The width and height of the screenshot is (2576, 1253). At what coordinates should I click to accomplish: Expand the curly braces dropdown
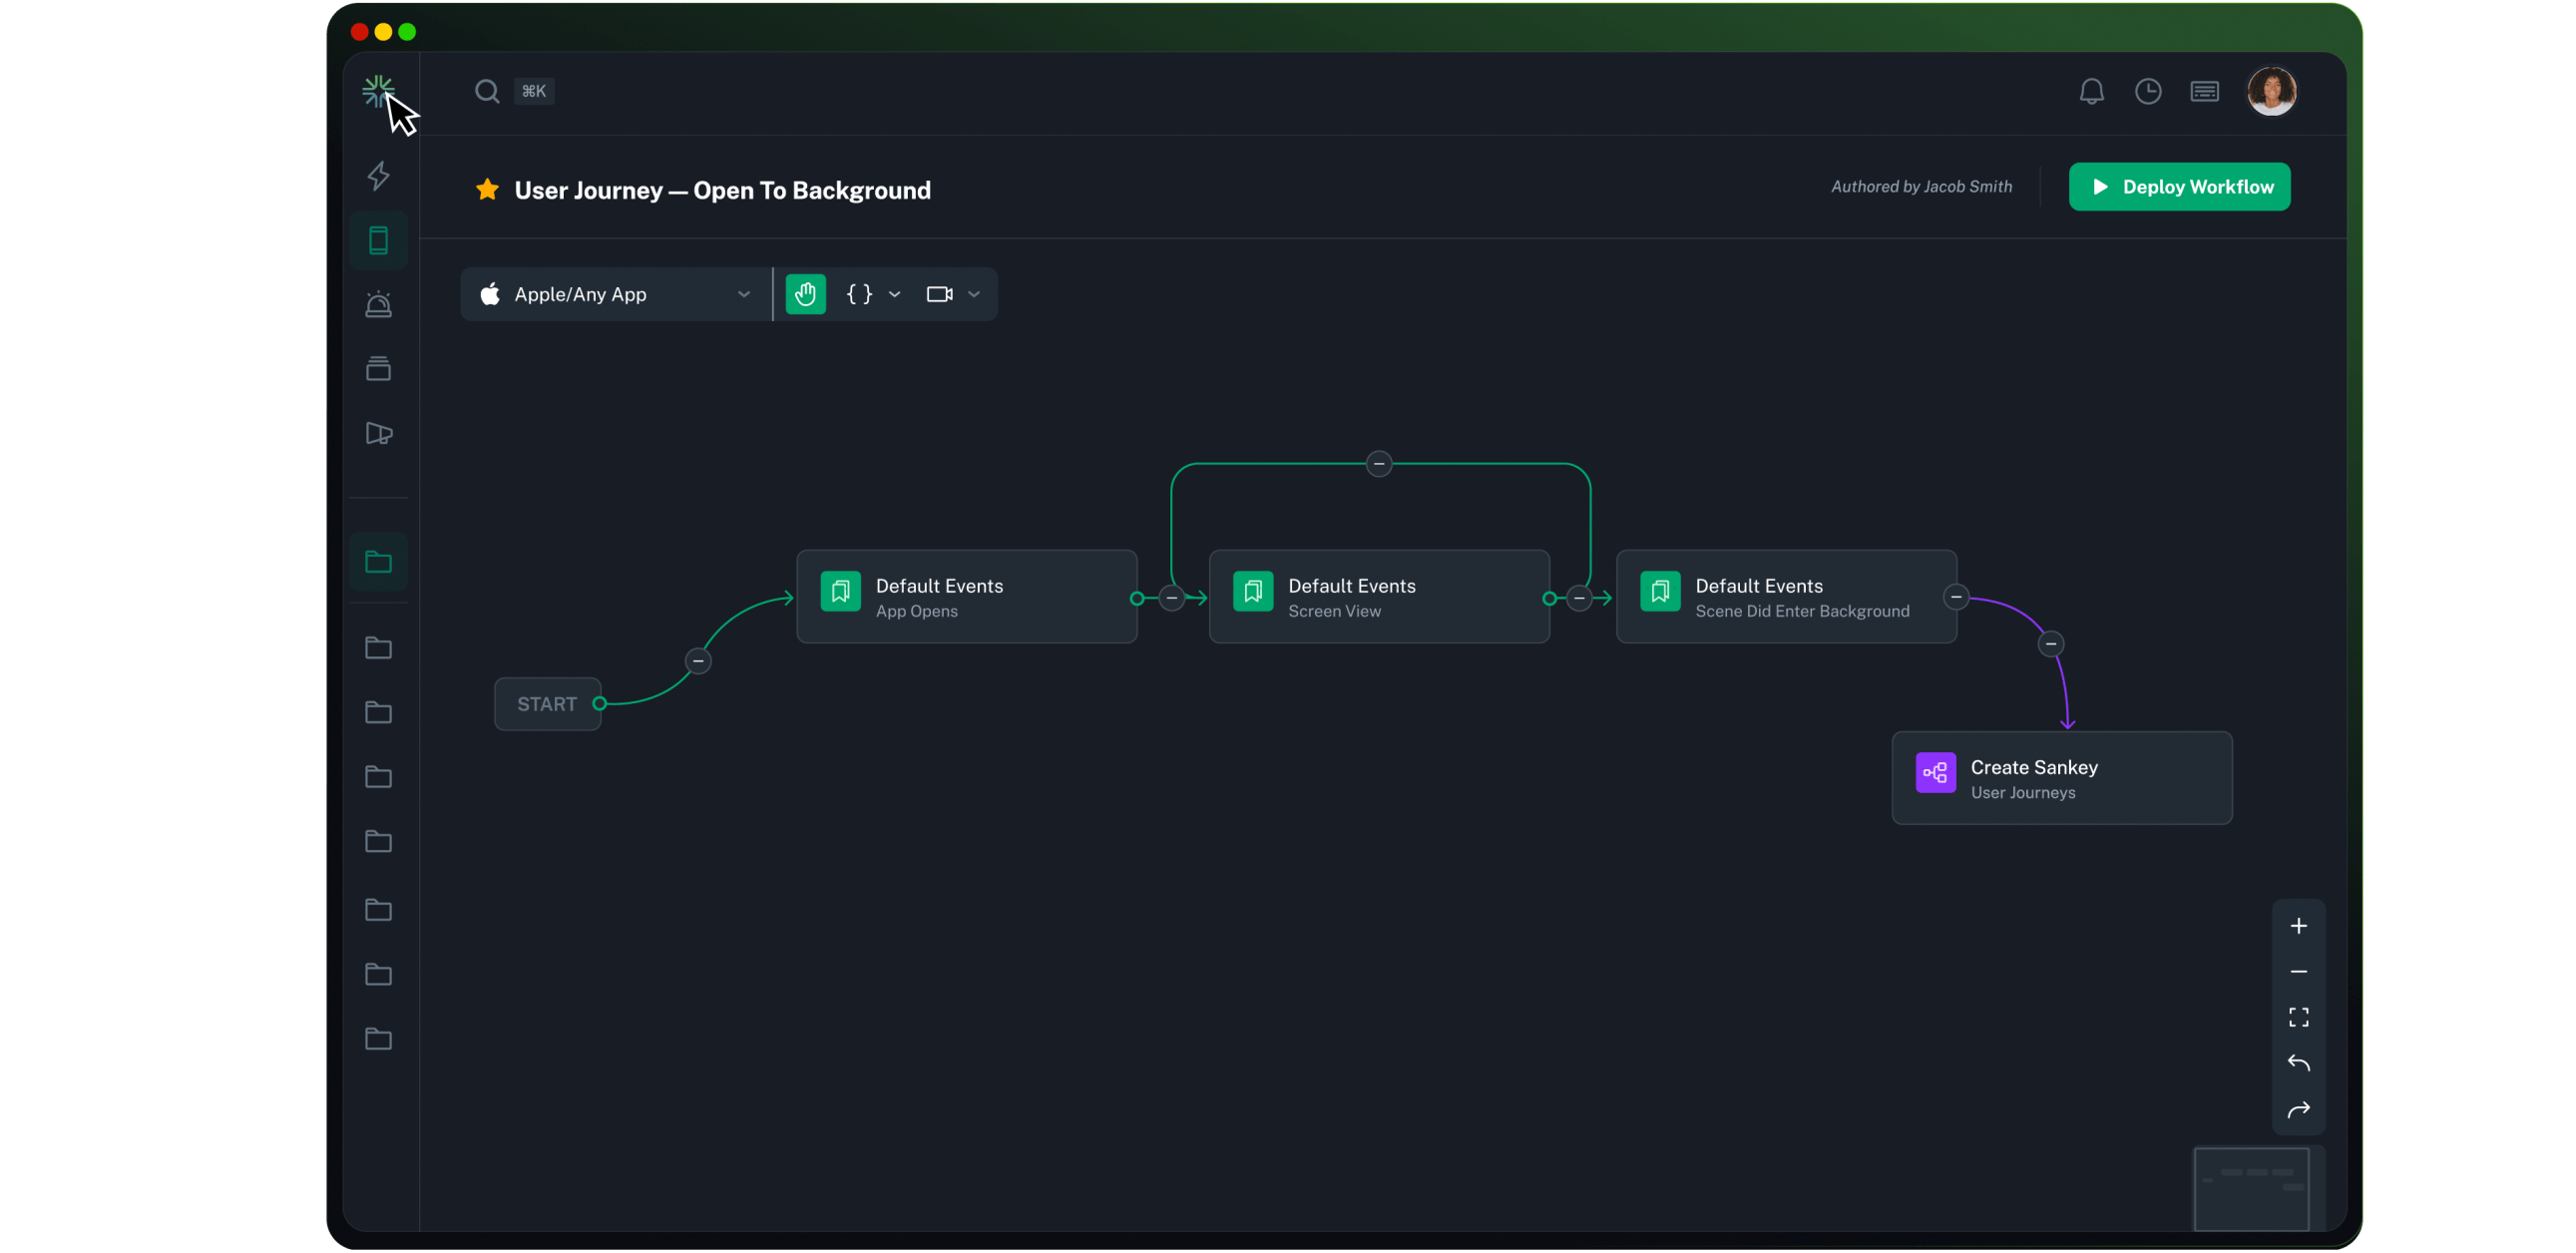tap(872, 294)
